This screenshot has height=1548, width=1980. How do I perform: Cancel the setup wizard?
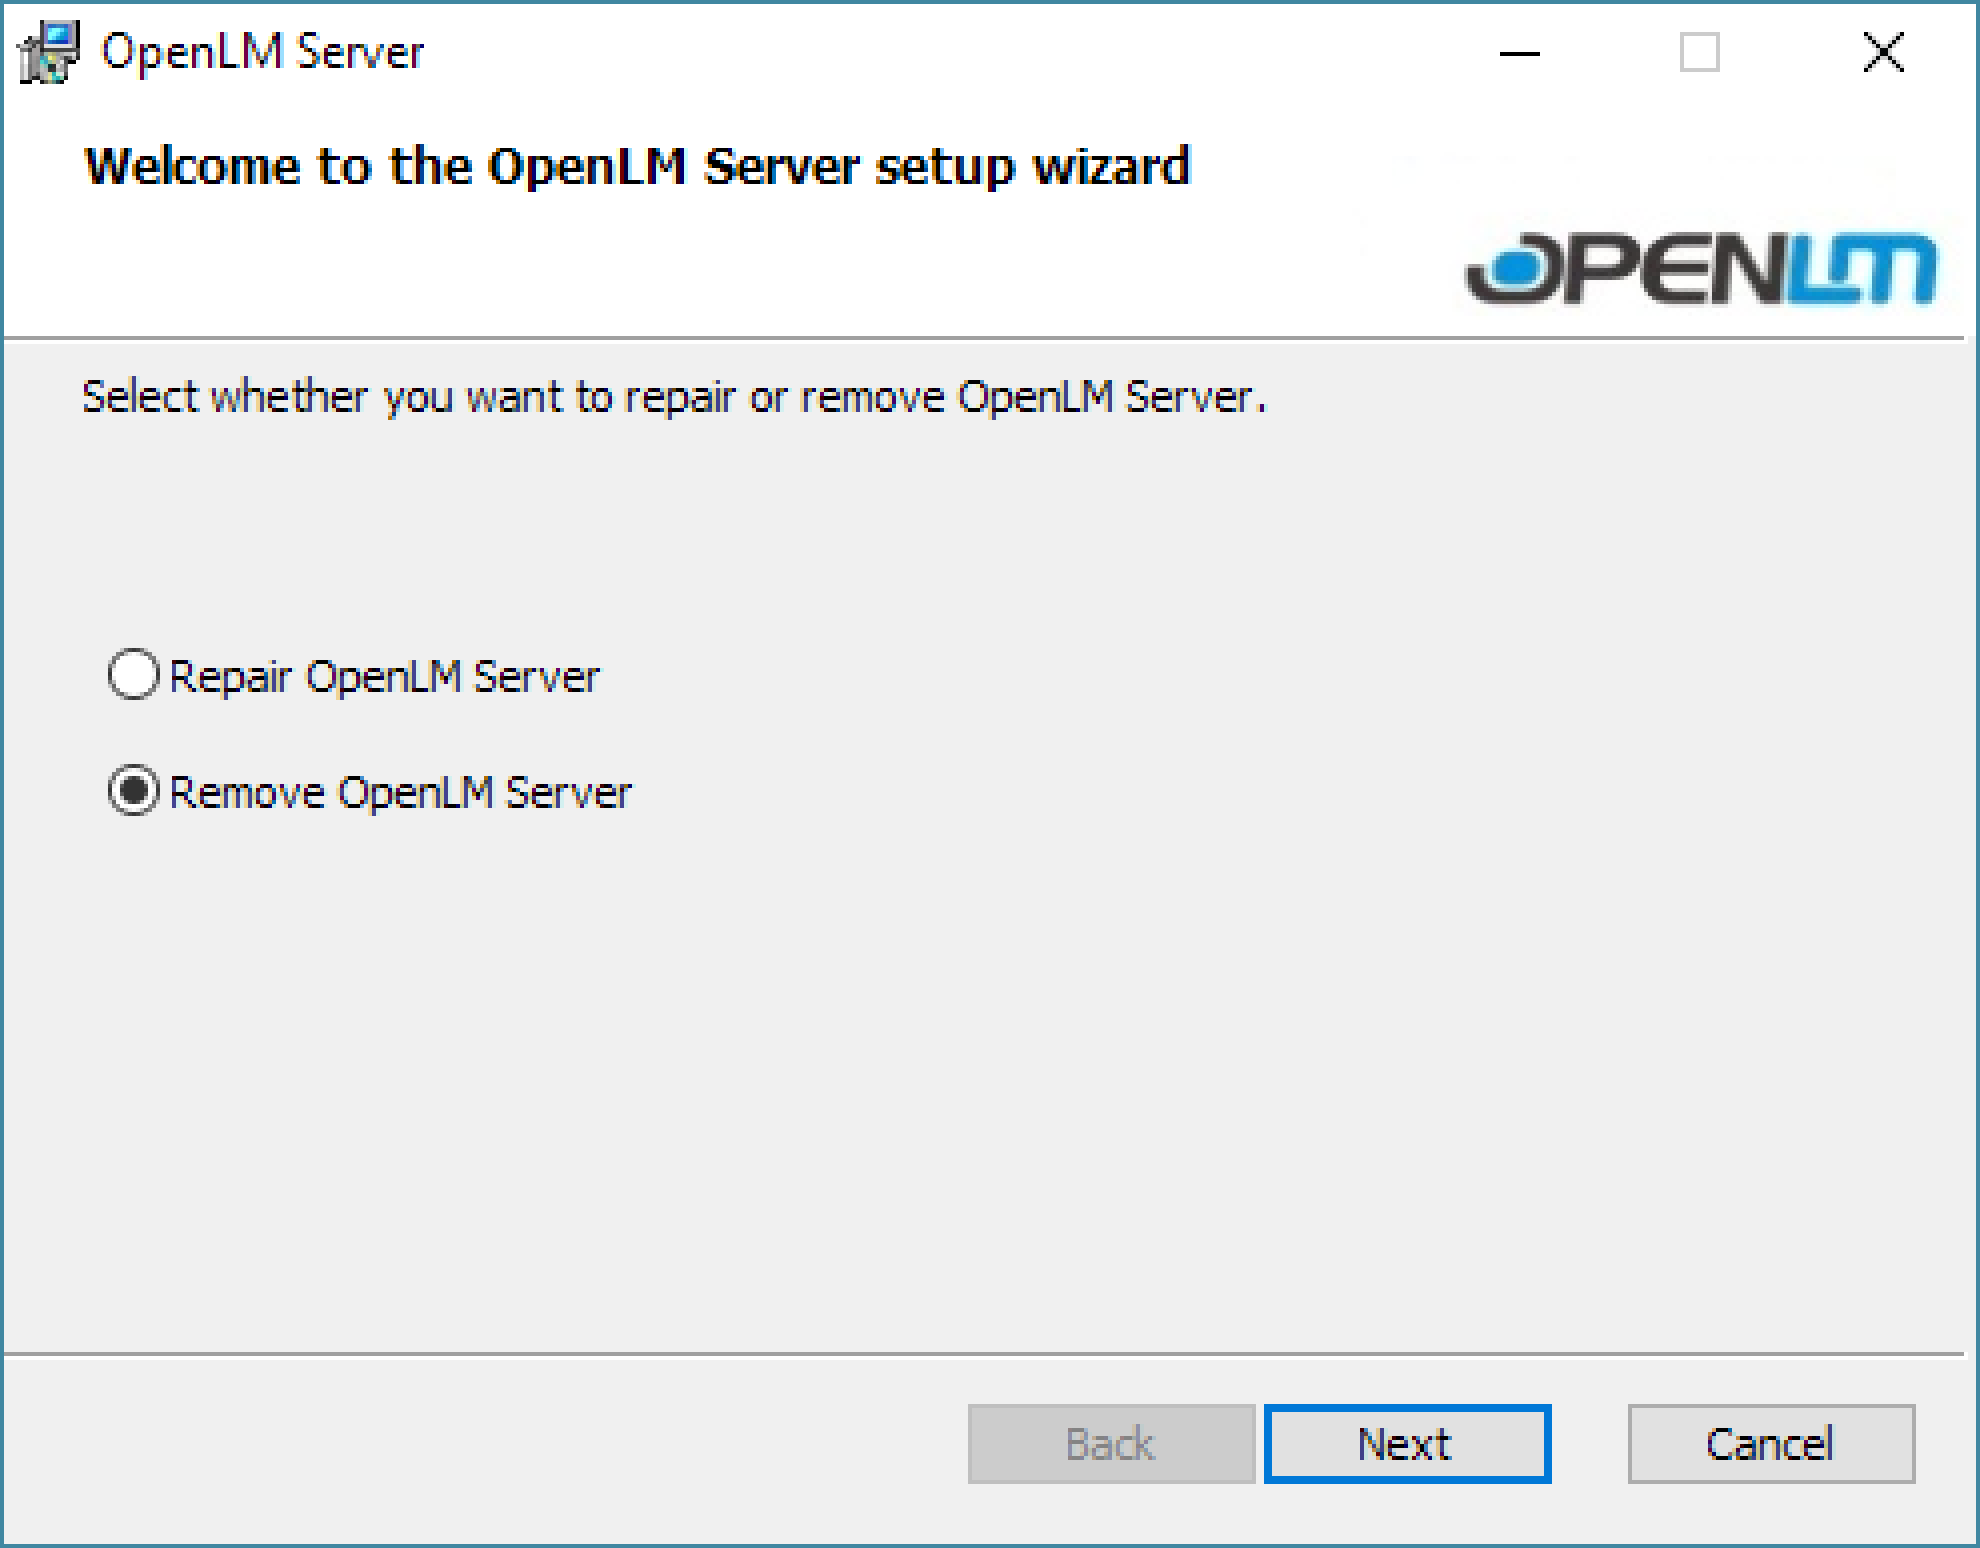click(x=1770, y=1444)
